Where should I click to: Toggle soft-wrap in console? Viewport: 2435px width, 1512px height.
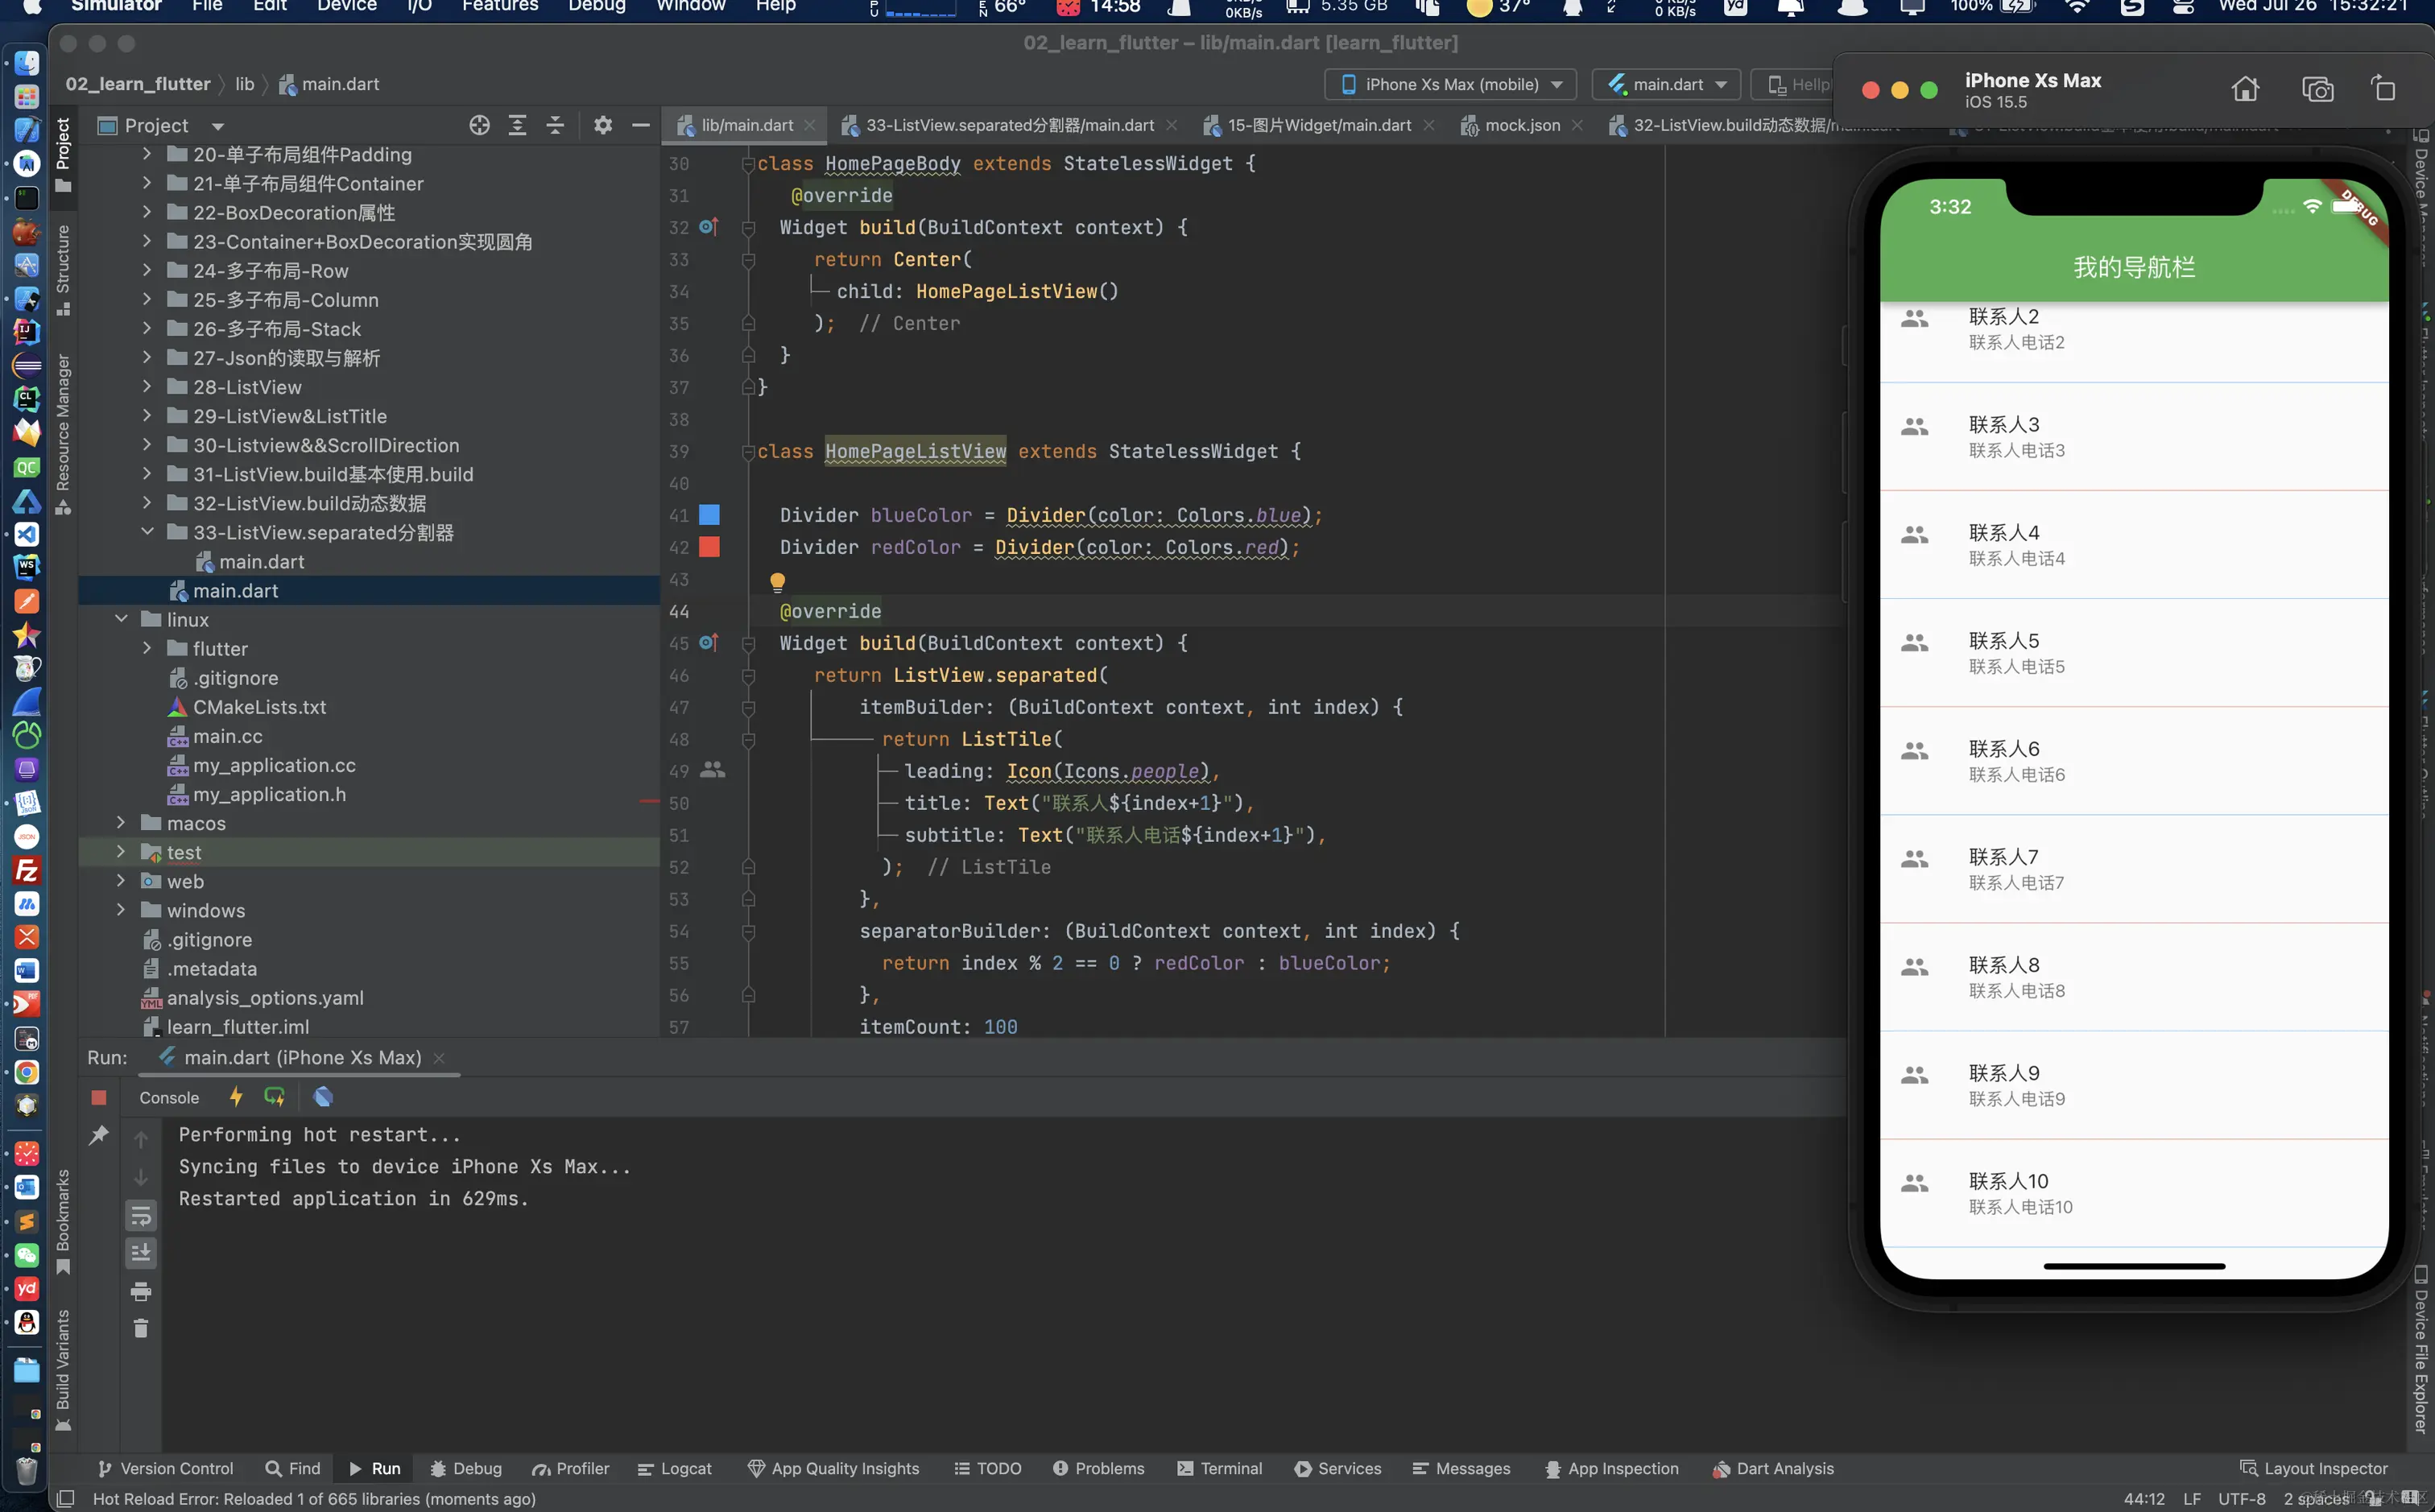click(x=141, y=1216)
